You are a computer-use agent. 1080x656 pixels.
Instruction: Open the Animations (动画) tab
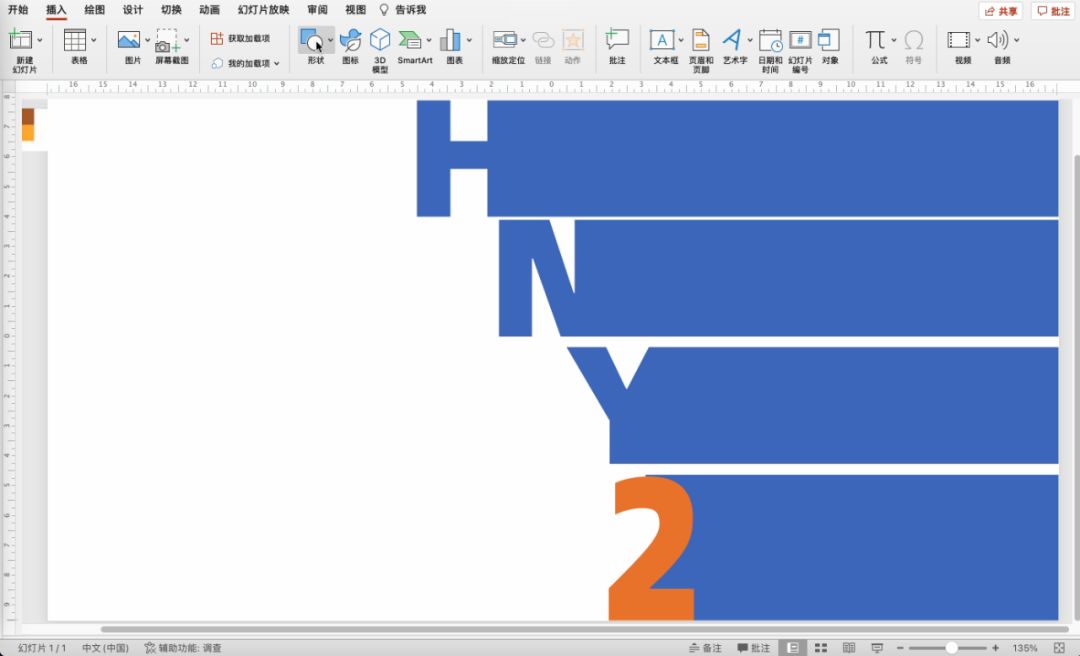click(209, 10)
